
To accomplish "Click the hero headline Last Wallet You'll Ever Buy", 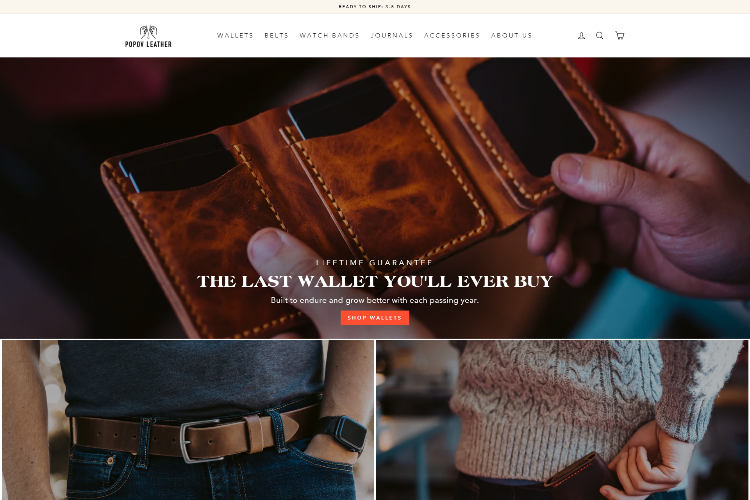I will point(375,281).
